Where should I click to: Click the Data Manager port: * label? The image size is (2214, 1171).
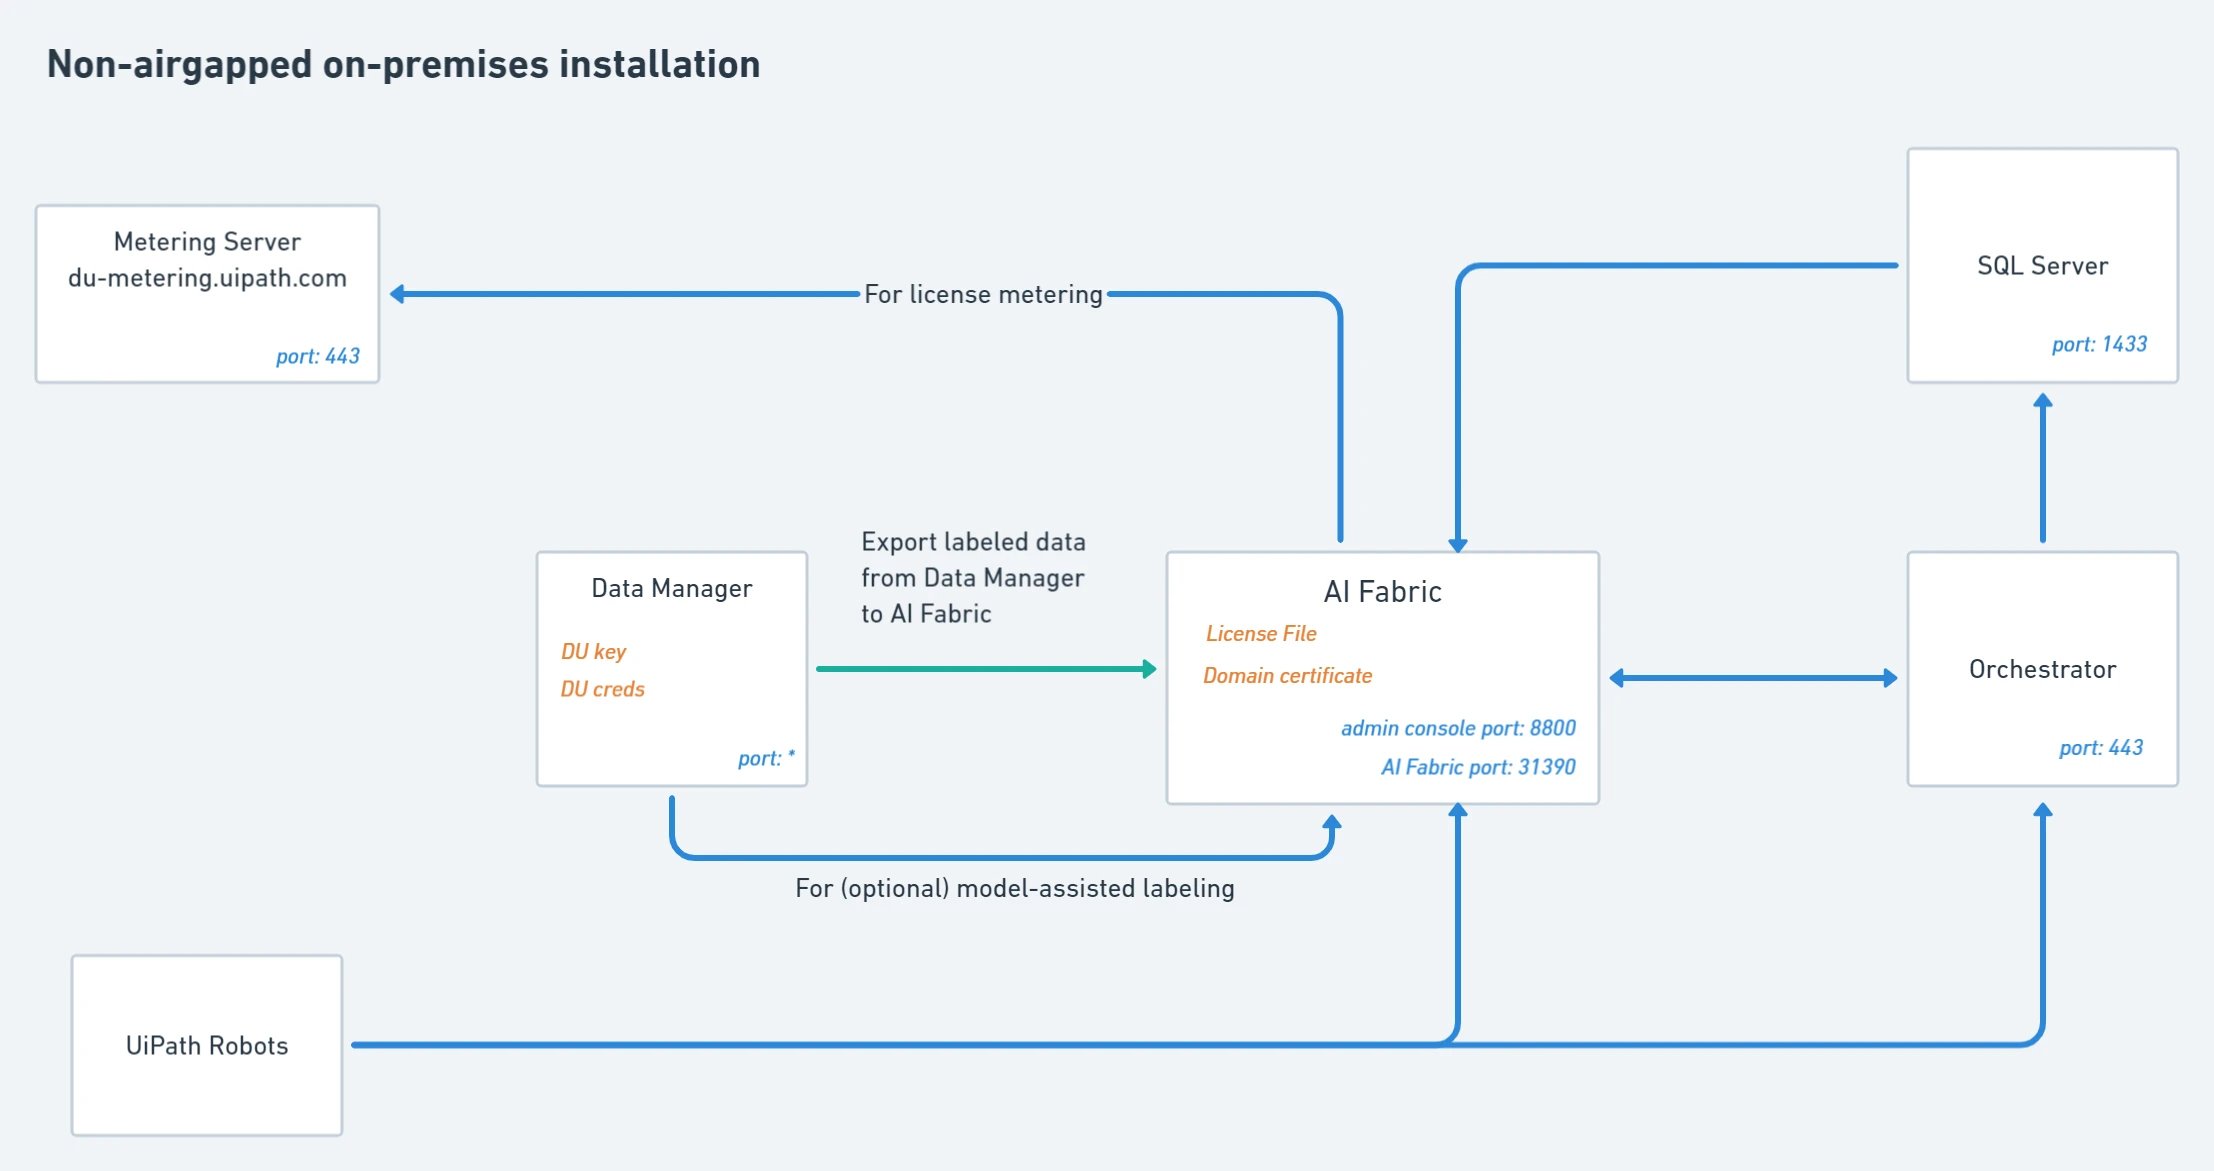click(766, 758)
